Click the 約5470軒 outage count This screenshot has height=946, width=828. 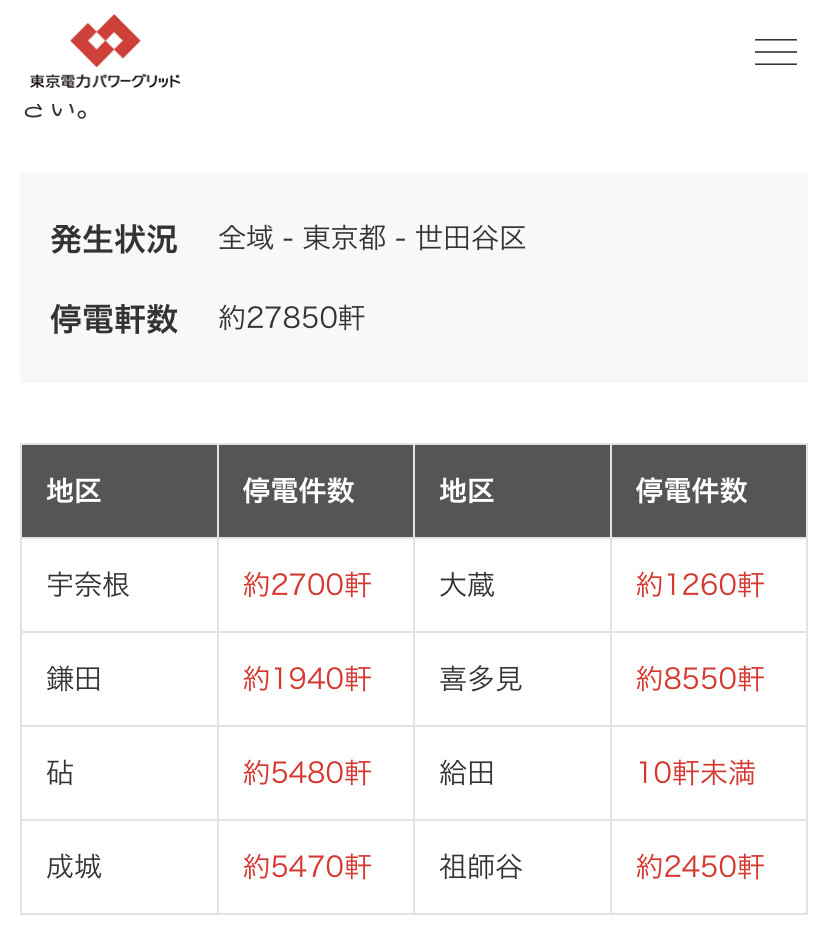point(307,867)
